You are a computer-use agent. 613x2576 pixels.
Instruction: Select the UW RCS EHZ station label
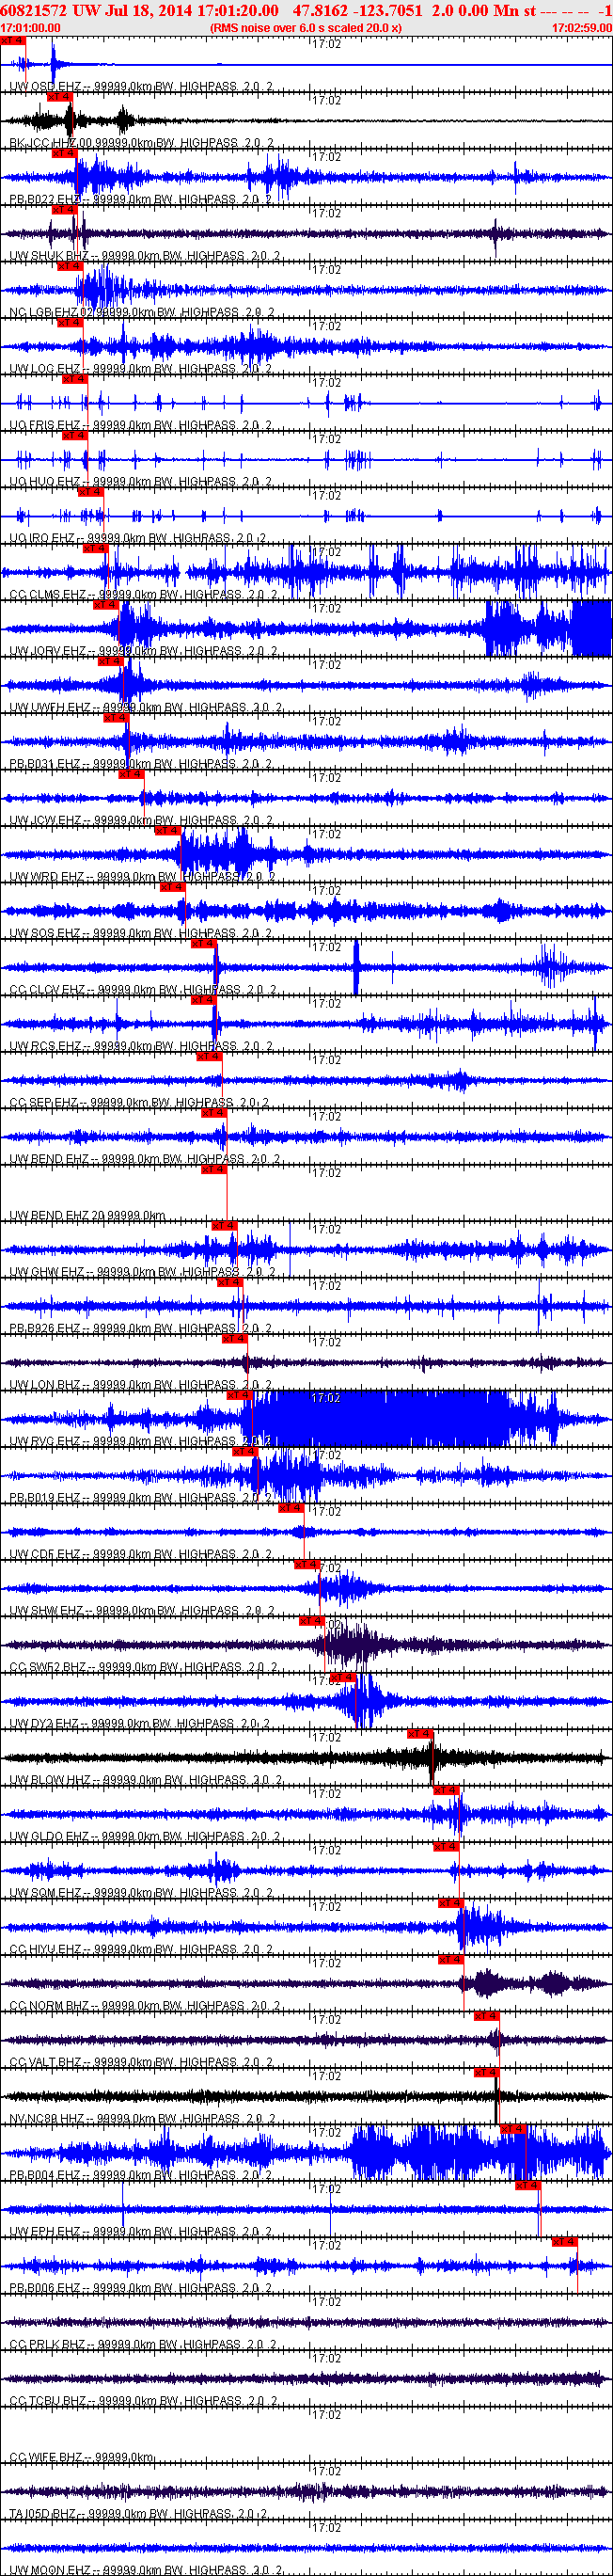coord(140,1047)
